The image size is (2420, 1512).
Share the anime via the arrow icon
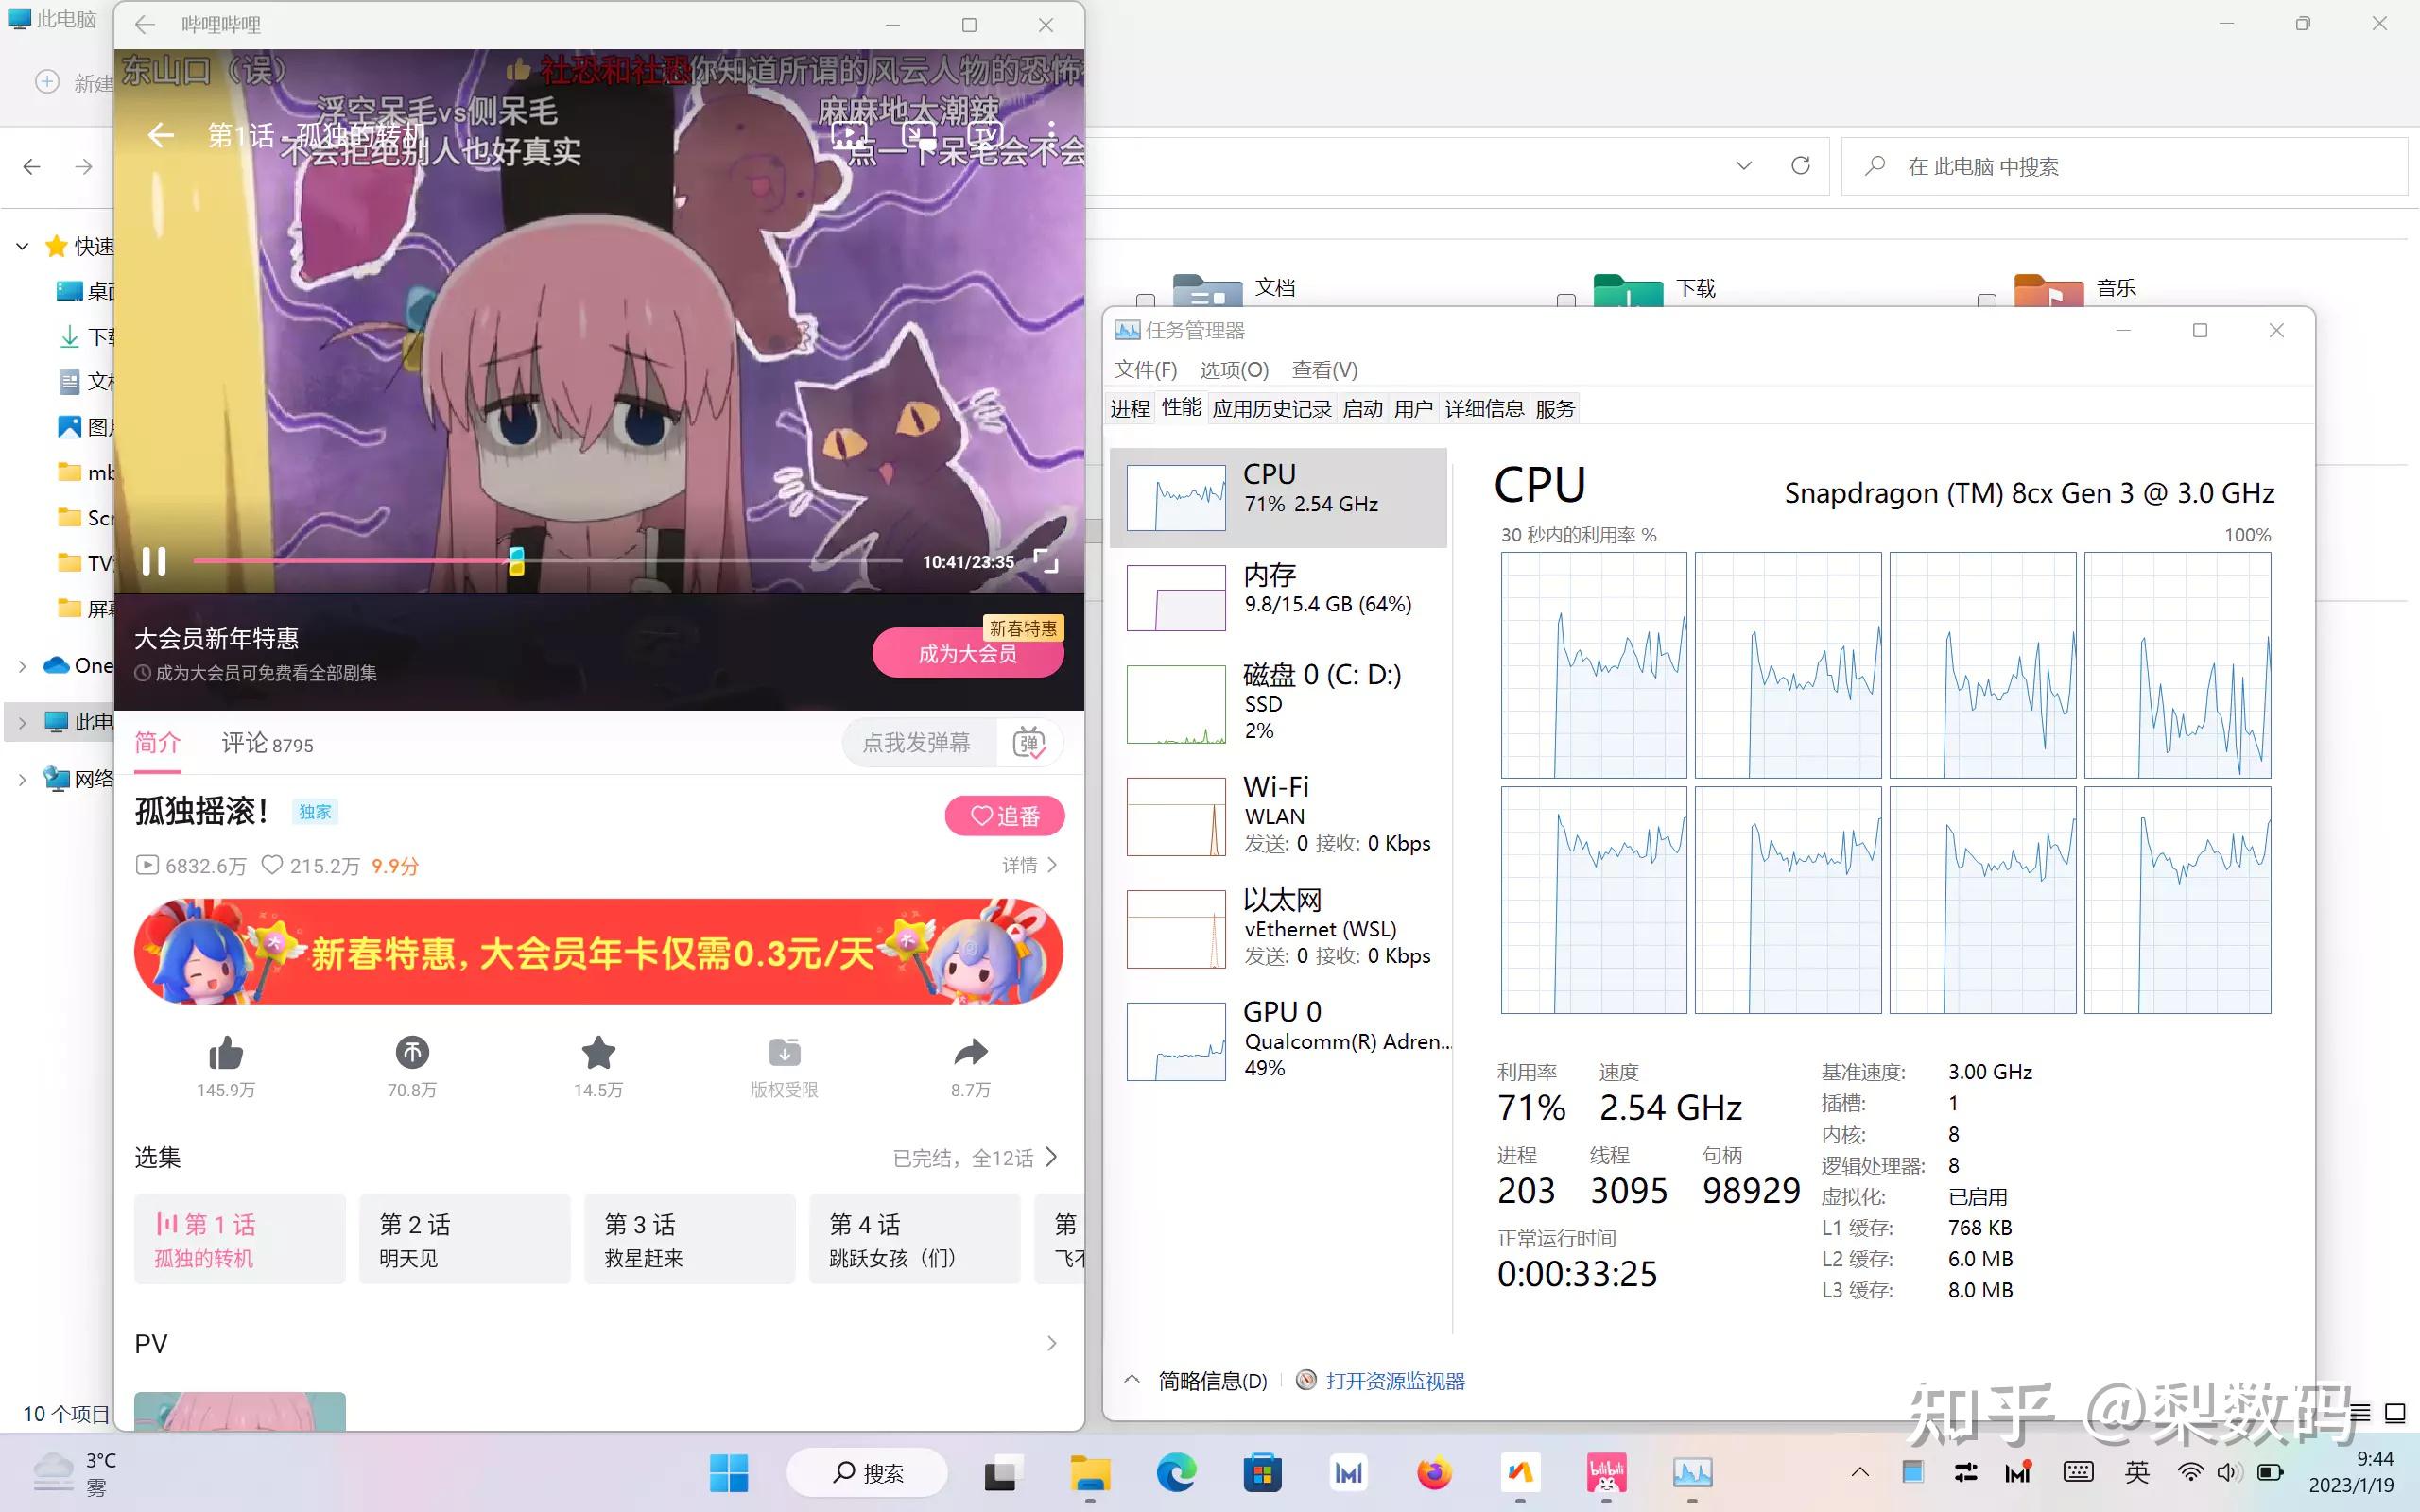(971, 1052)
